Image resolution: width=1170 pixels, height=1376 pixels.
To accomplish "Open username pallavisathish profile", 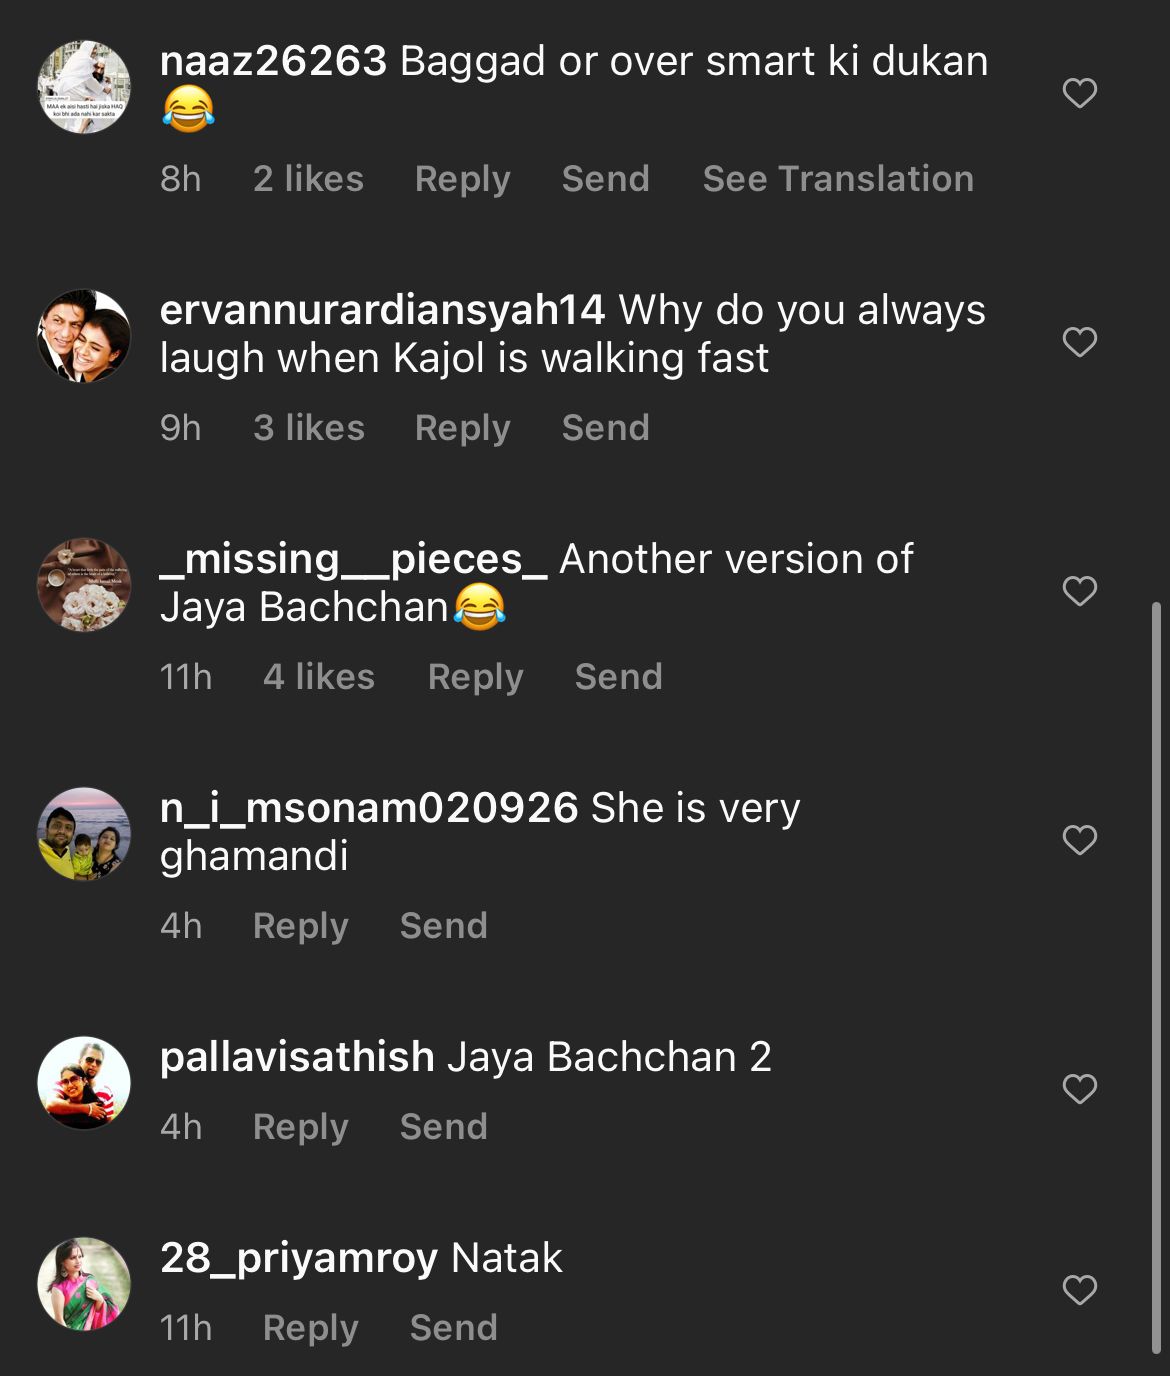I will [297, 1057].
